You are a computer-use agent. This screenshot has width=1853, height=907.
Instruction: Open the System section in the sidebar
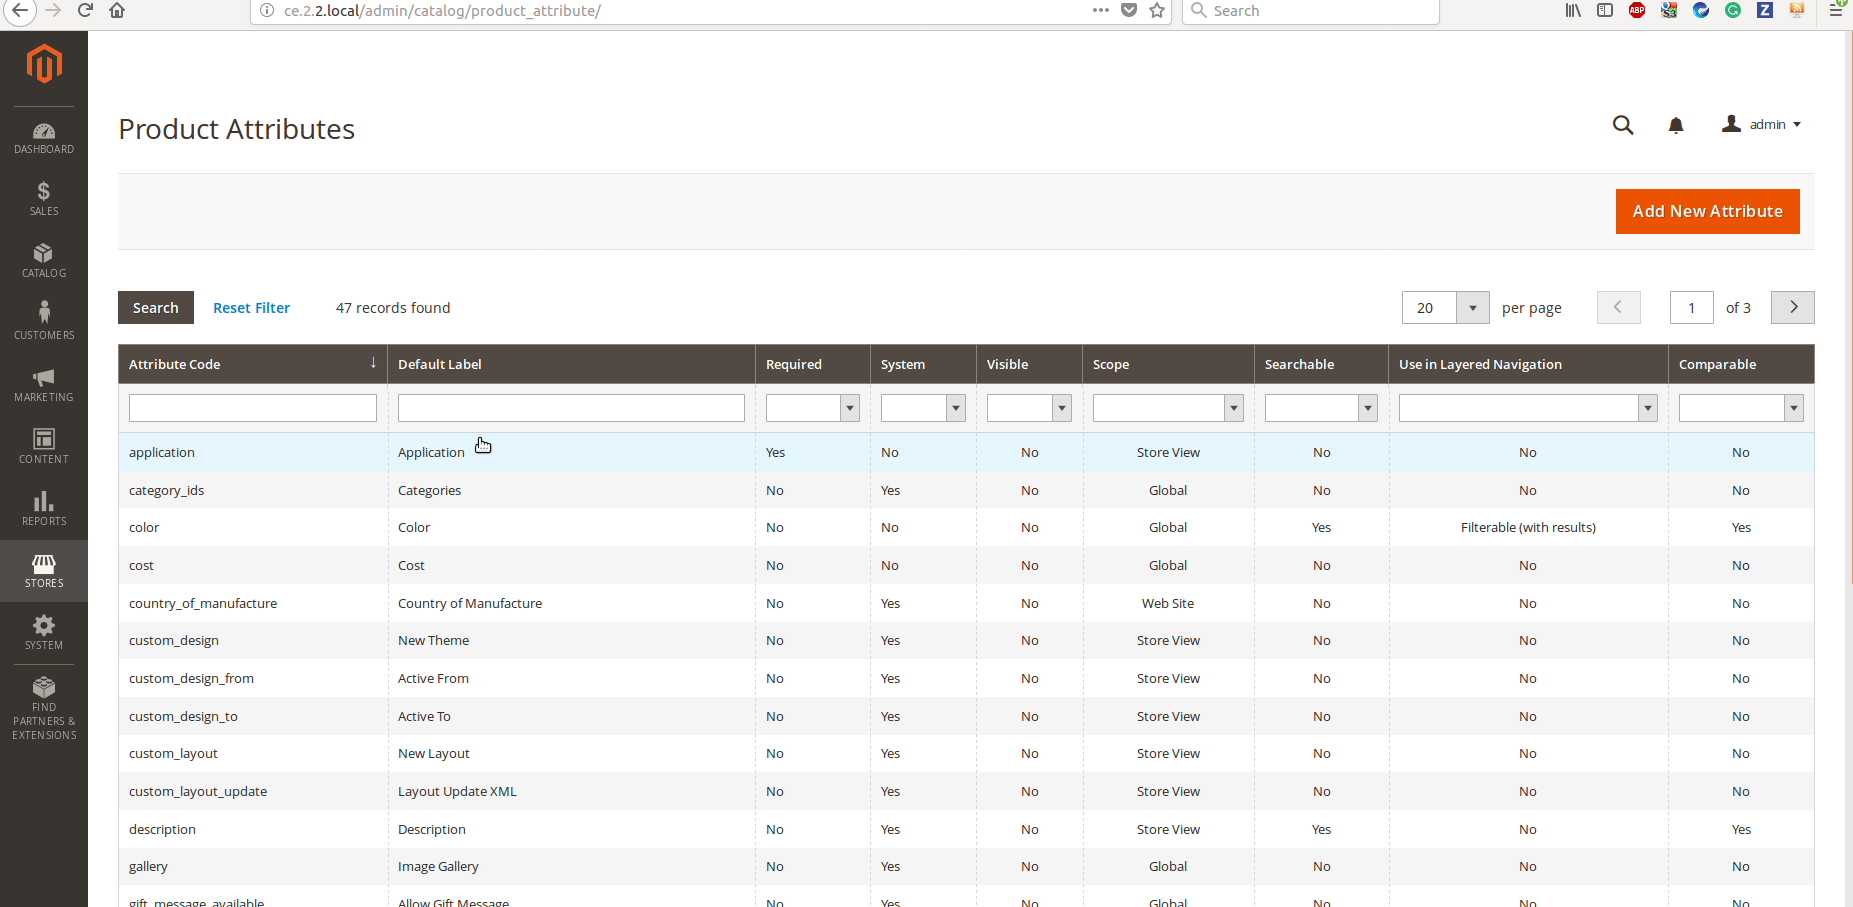coord(44,632)
